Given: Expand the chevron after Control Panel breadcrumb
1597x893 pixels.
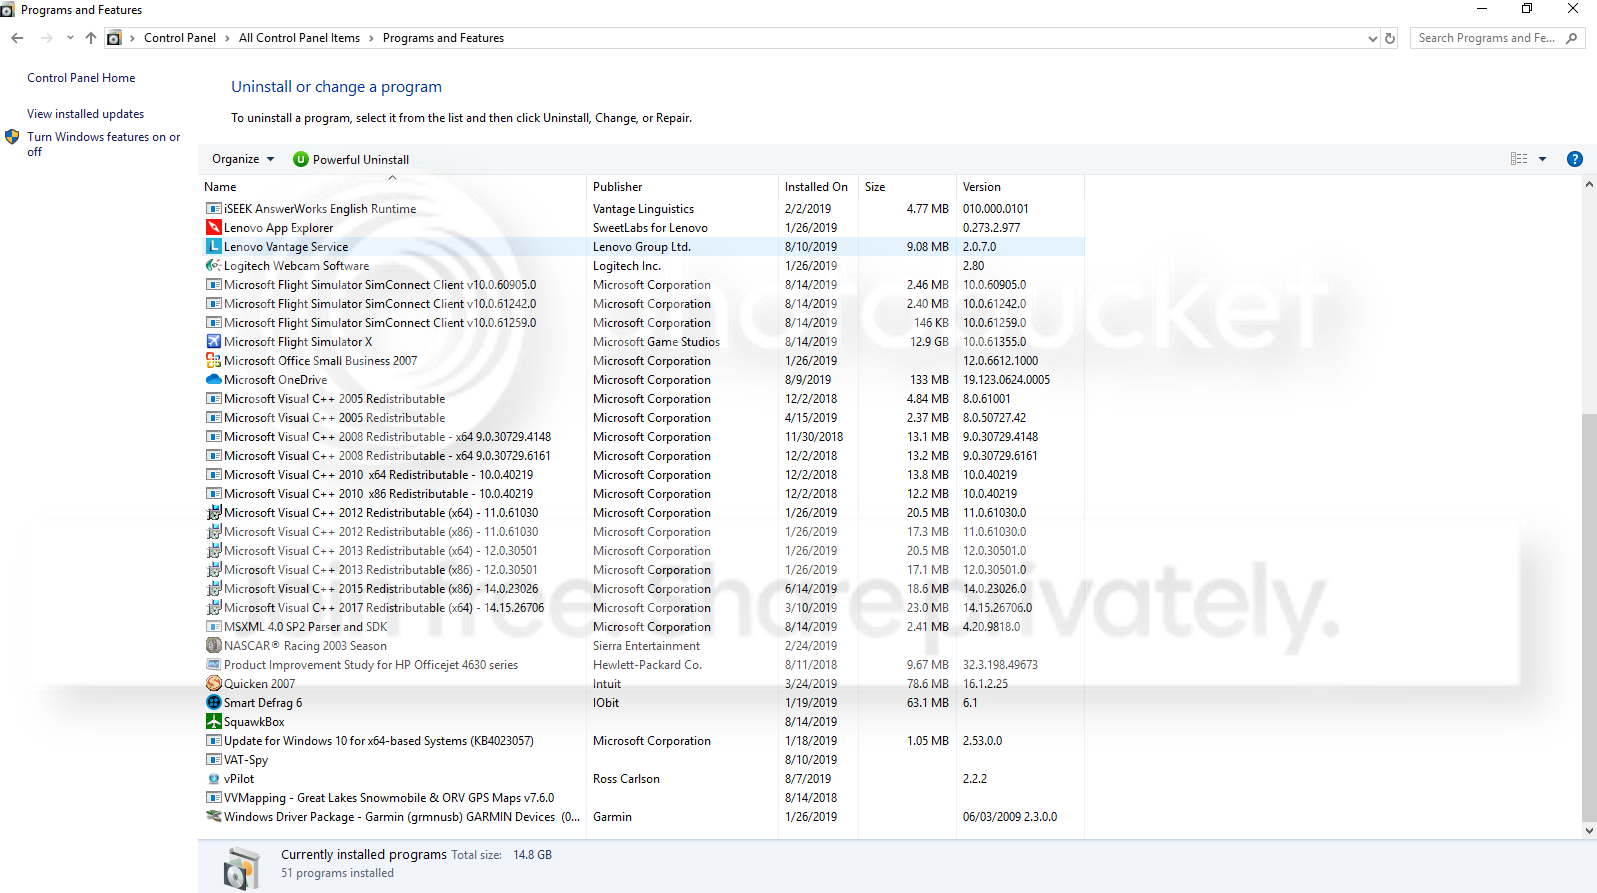Looking at the screenshot, I should click(x=227, y=38).
